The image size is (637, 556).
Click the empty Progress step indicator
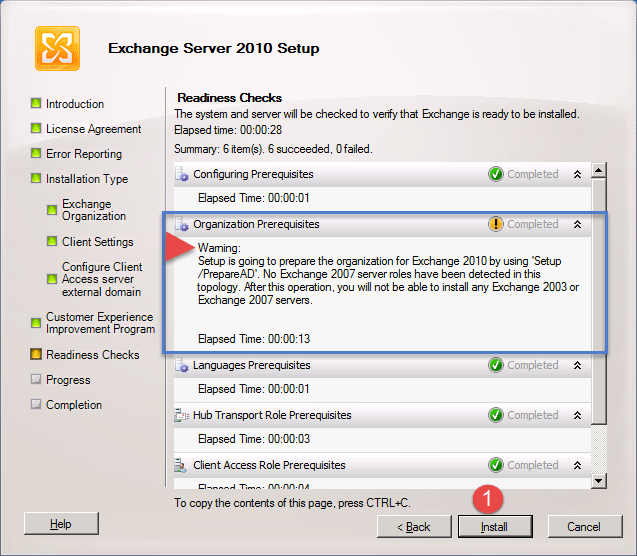click(36, 379)
